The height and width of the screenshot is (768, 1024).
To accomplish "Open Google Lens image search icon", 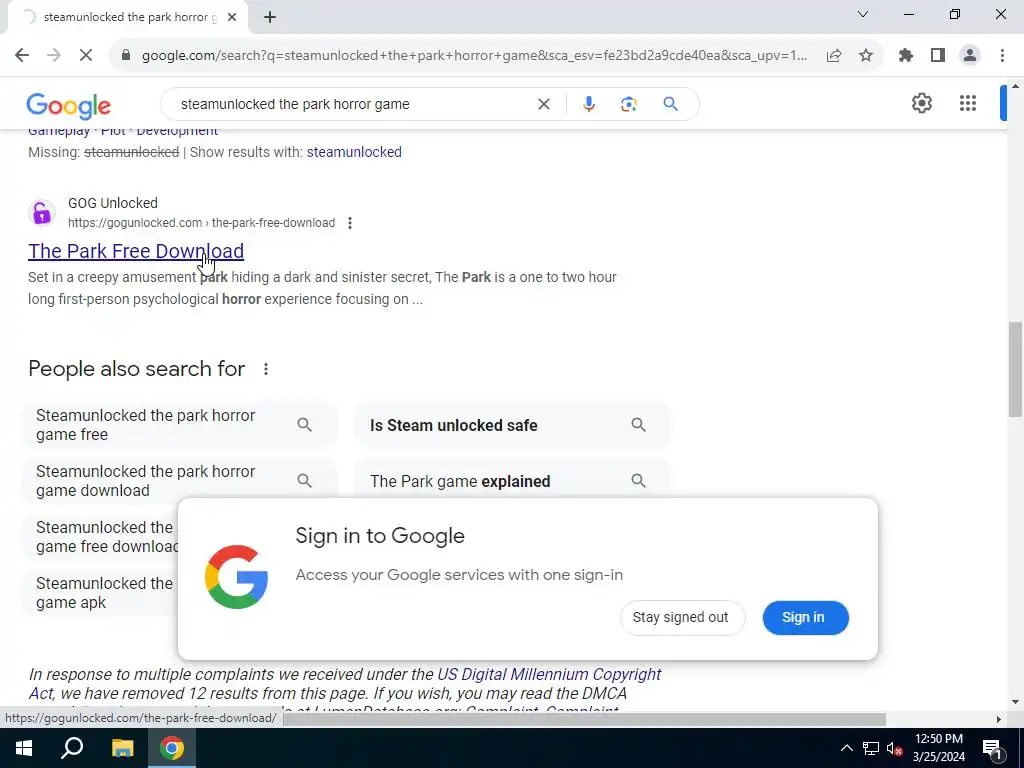I will (628, 104).
